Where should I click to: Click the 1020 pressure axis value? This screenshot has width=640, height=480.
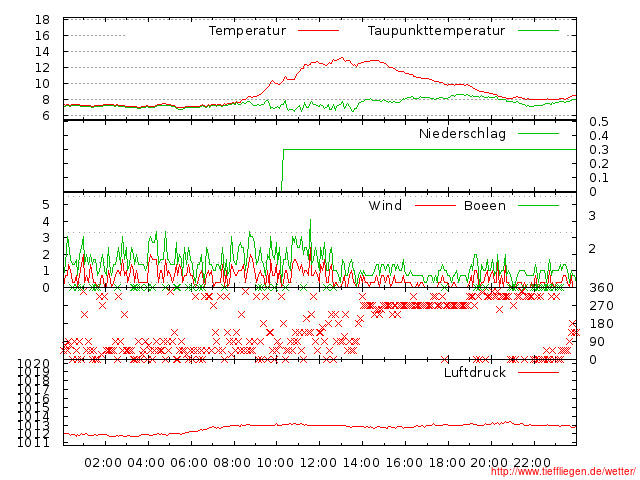pyautogui.click(x=34, y=363)
